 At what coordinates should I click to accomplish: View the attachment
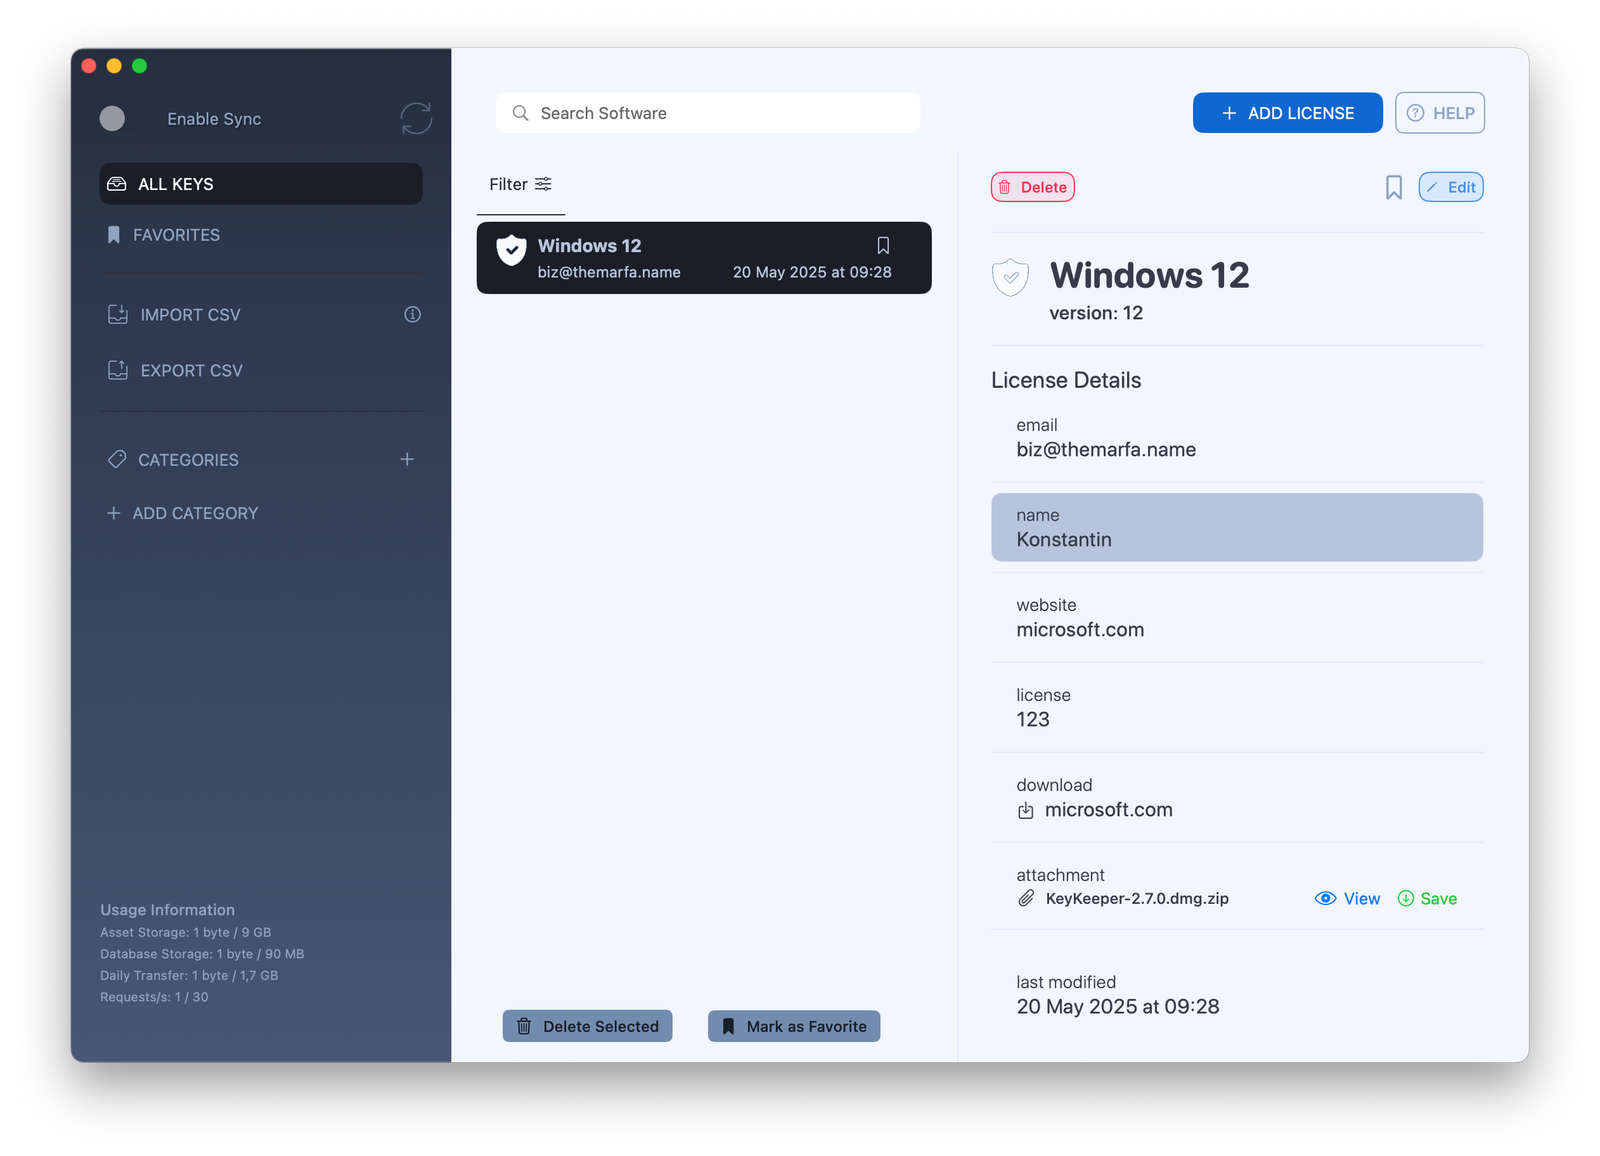(x=1347, y=899)
